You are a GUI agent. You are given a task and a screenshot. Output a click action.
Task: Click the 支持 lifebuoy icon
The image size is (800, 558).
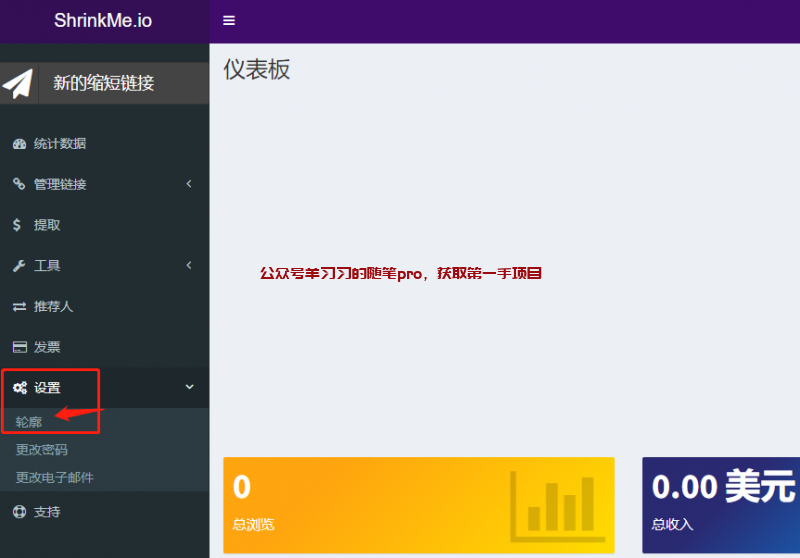click(x=19, y=512)
